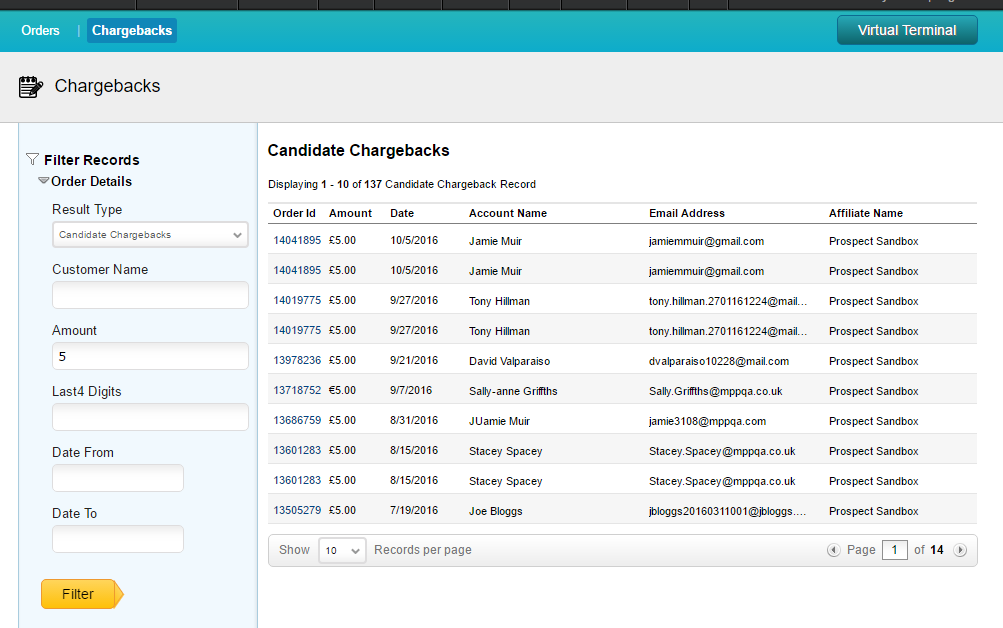Screen dimensions: 1003x628
Task: Open the records per page dropdown
Action: coord(342,551)
